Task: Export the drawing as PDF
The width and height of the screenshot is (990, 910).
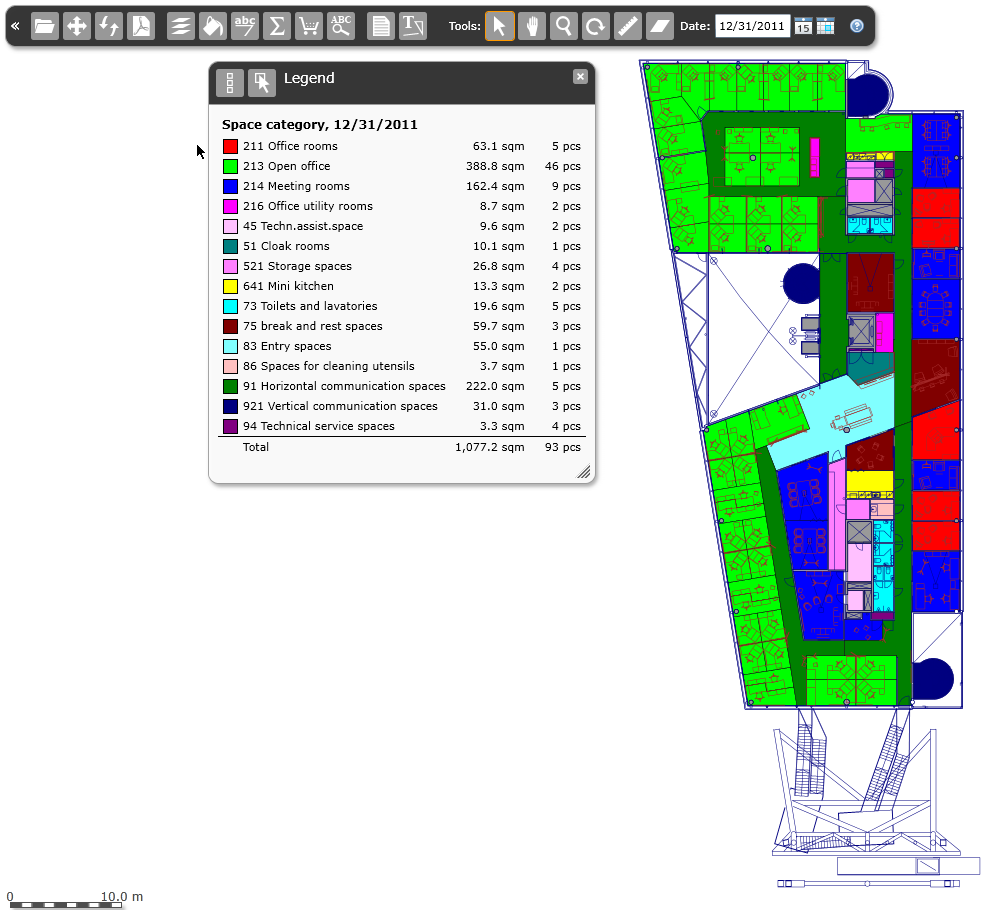Action: point(141,26)
